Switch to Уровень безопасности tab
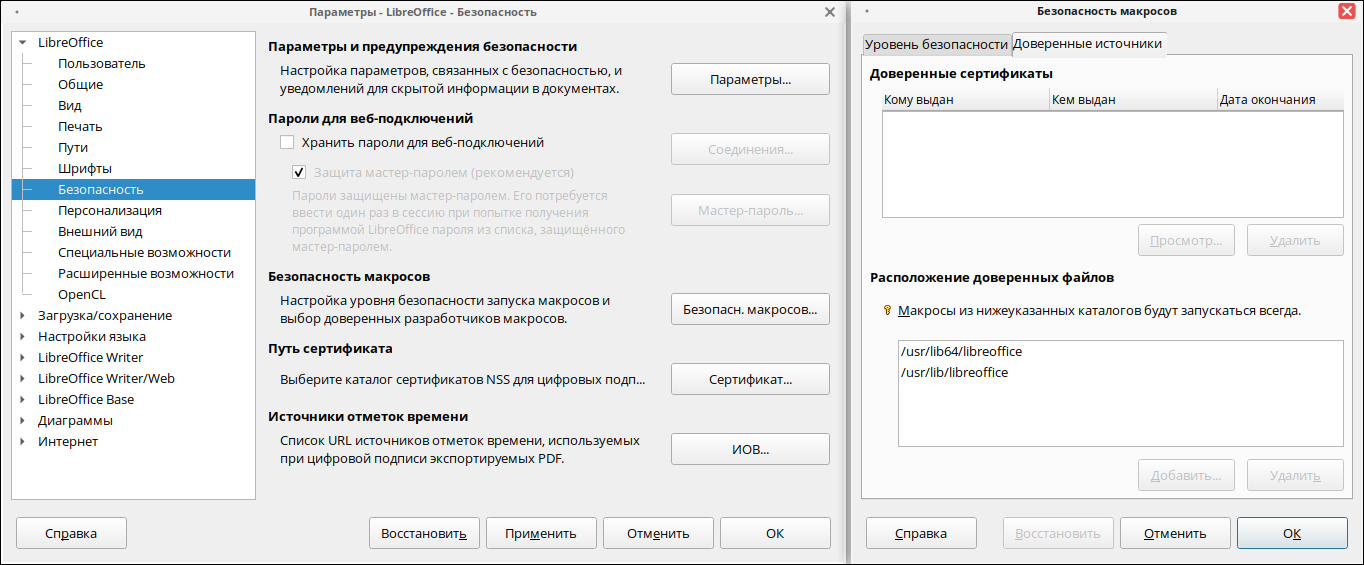 (x=935, y=44)
